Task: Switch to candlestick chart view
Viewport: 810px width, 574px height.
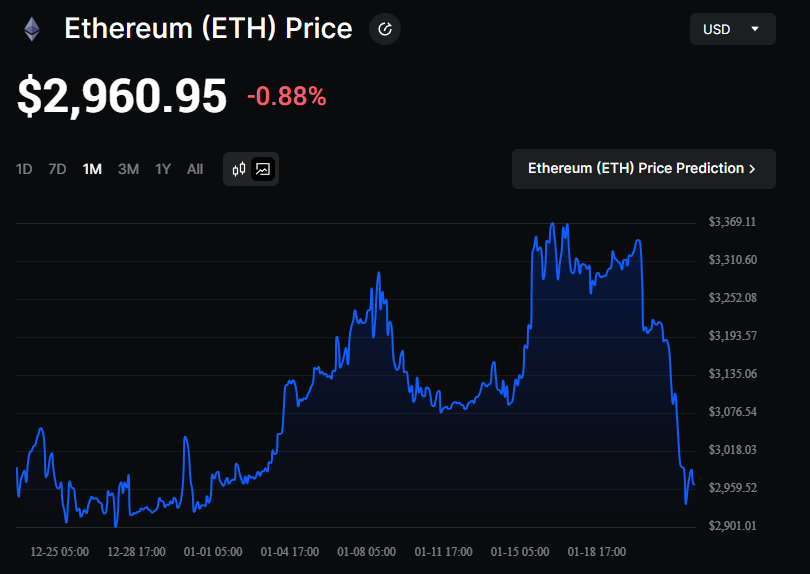Action: coord(239,169)
